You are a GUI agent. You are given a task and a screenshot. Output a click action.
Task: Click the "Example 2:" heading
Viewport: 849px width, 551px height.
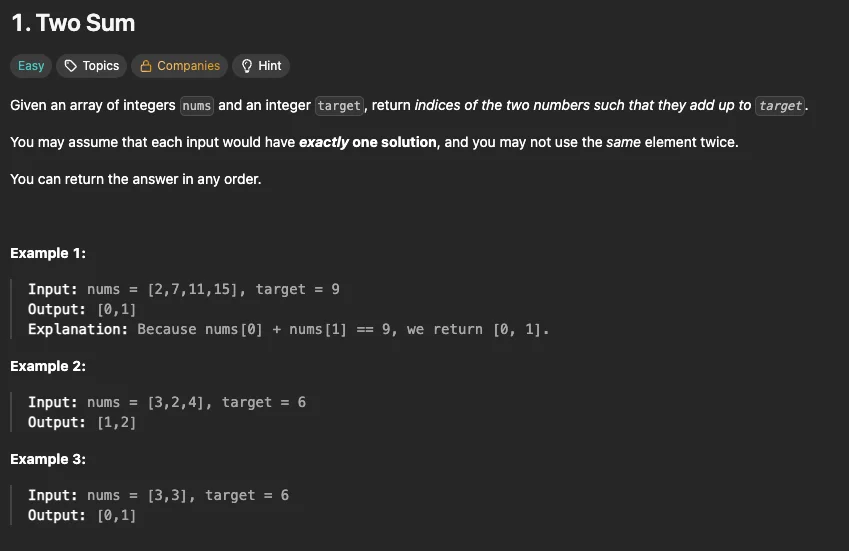[x=48, y=366]
